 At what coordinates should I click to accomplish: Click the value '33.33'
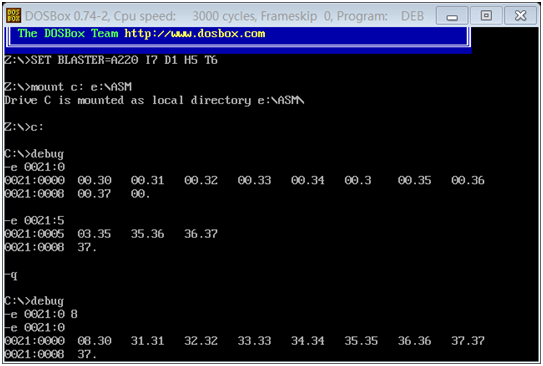pos(254,341)
